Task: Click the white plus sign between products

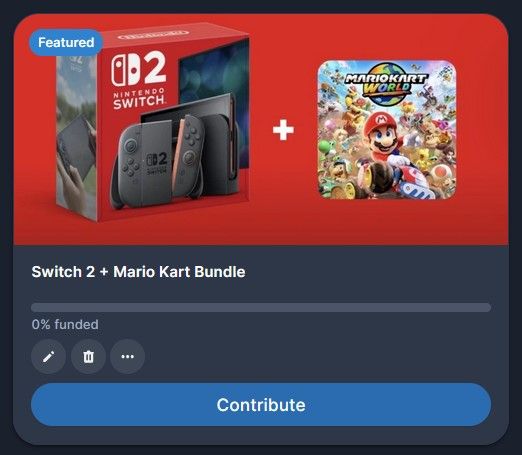Action: pyautogui.click(x=283, y=130)
